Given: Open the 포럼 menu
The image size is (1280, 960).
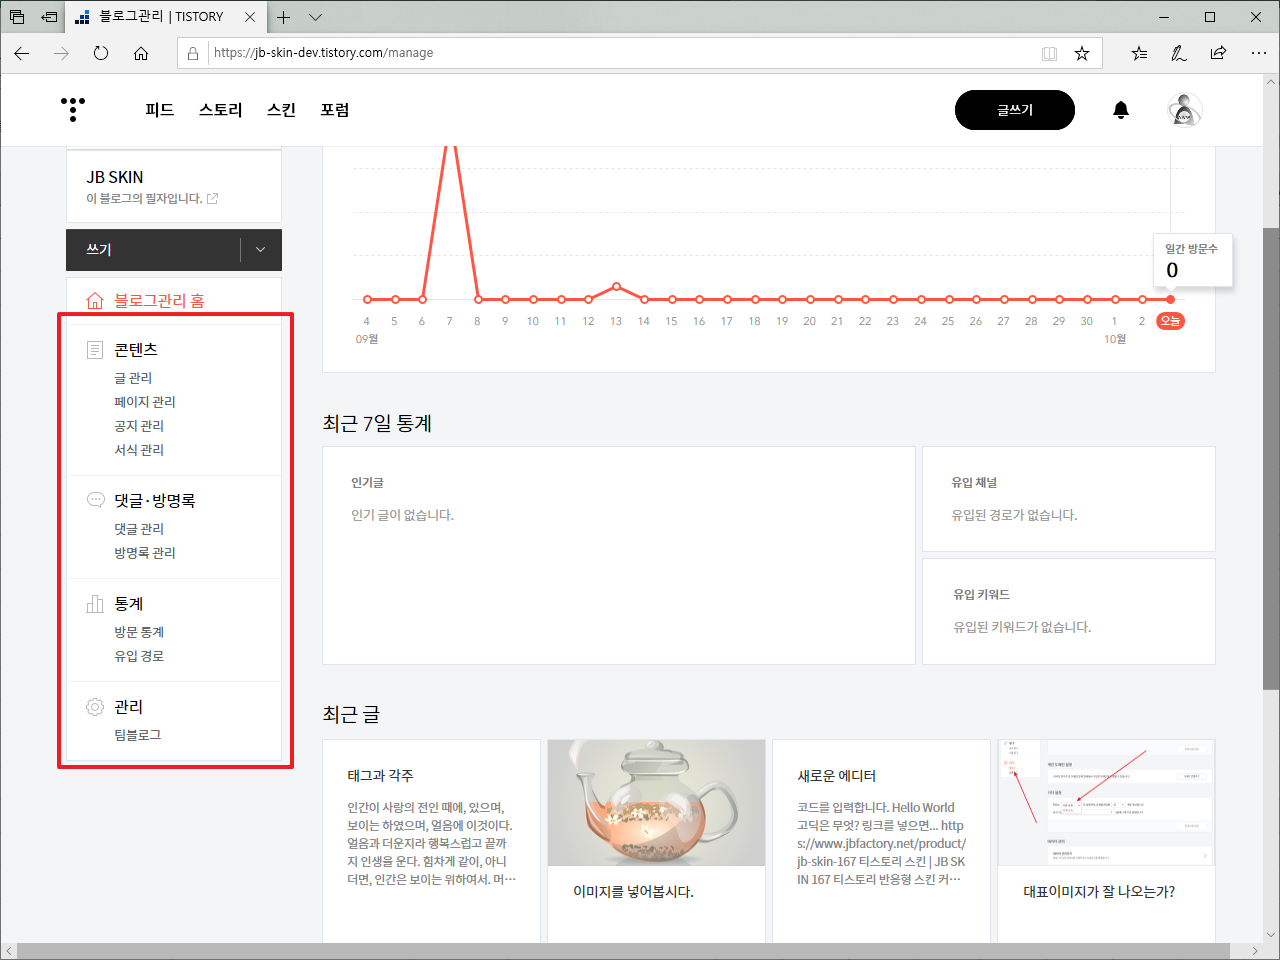Looking at the screenshot, I should 335,110.
